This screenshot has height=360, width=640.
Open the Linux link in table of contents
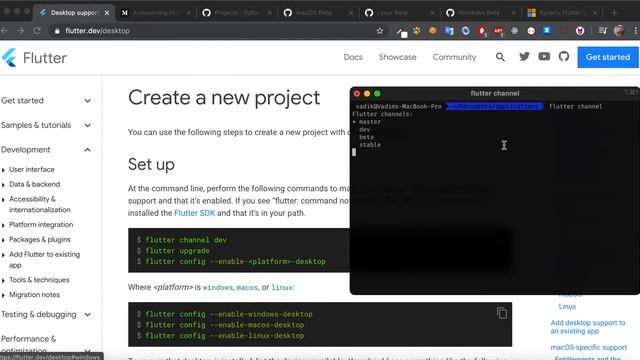[567, 306]
